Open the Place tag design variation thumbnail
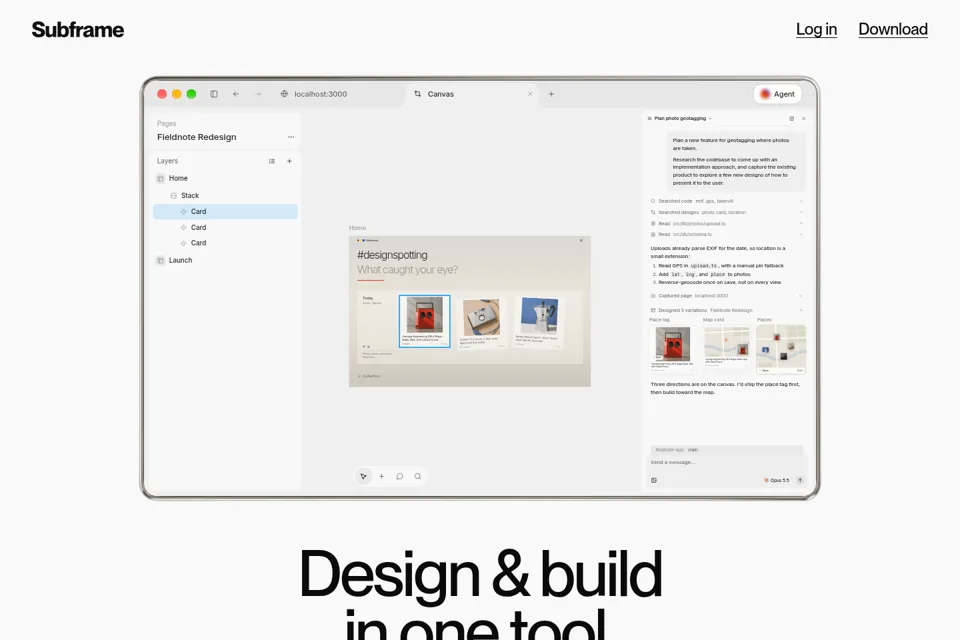 tap(673, 348)
